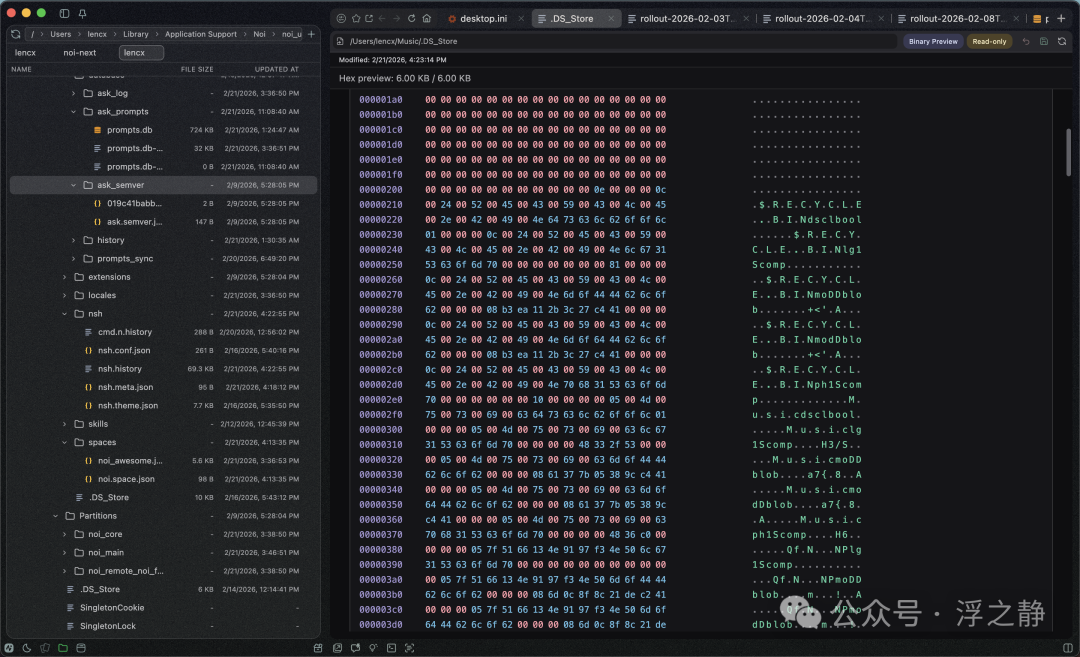Screen dimensions: 1080x657
Task: Sort by the FILE SIZE column header
Action: pos(197,70)
